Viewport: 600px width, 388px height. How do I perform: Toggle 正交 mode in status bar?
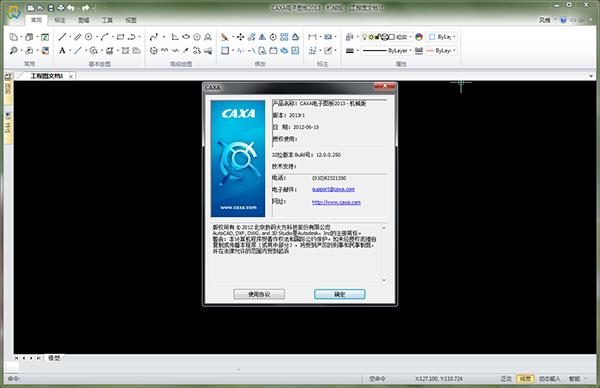pyautogui.click(x=506, y=378)
